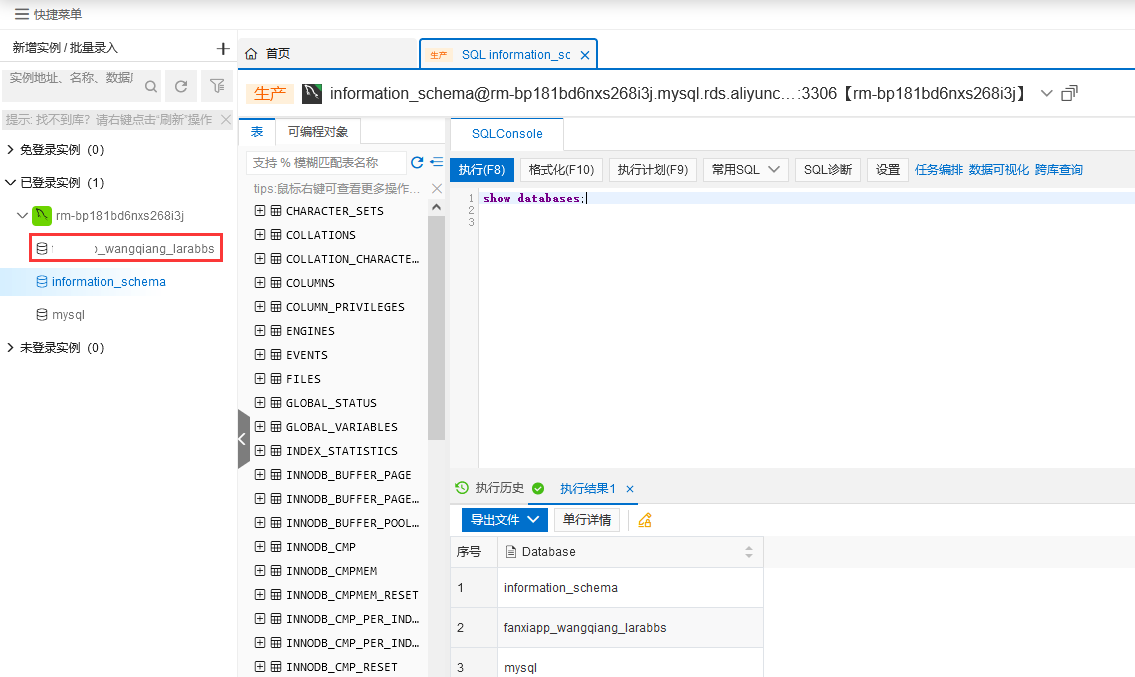Refresh the table list
The image size is (1135, 677).
pyautogui.click(x=418, y=162)
